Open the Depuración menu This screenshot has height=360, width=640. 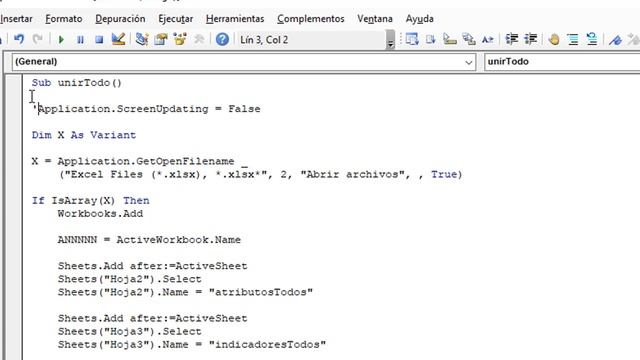(x=120, y=19)
